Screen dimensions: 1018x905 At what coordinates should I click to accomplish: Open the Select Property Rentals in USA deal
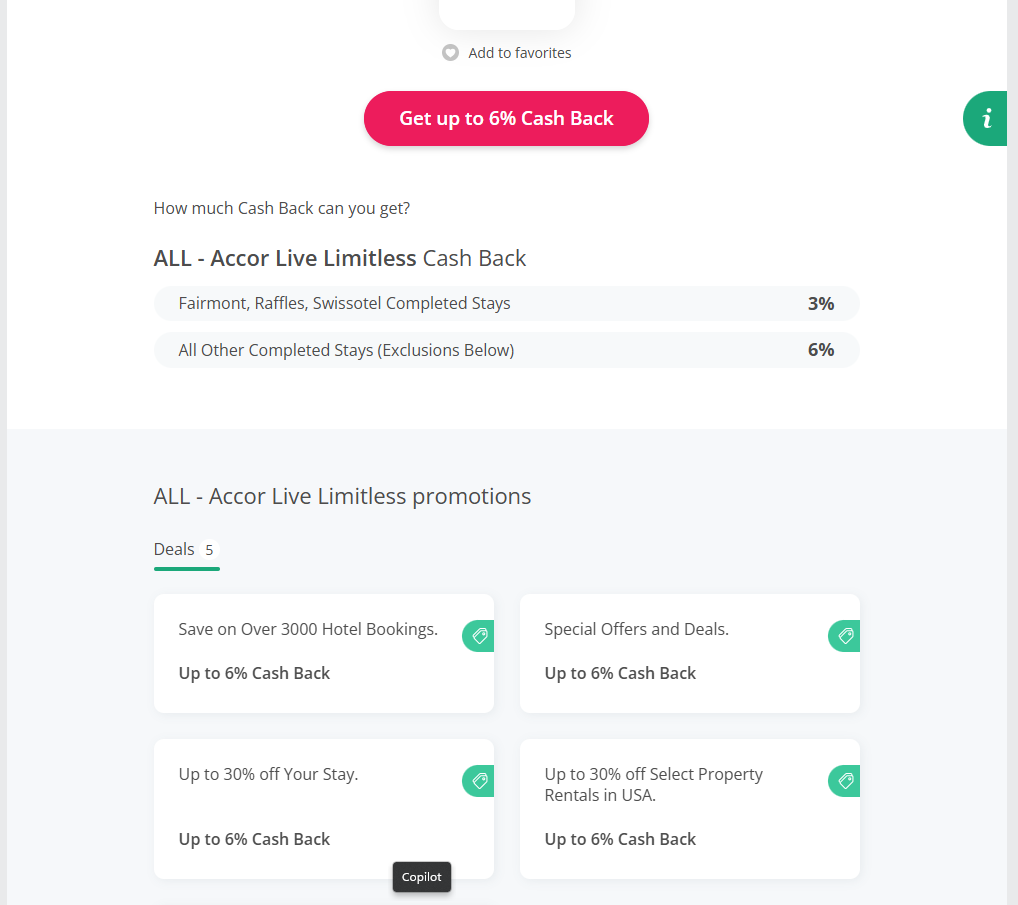653,785
